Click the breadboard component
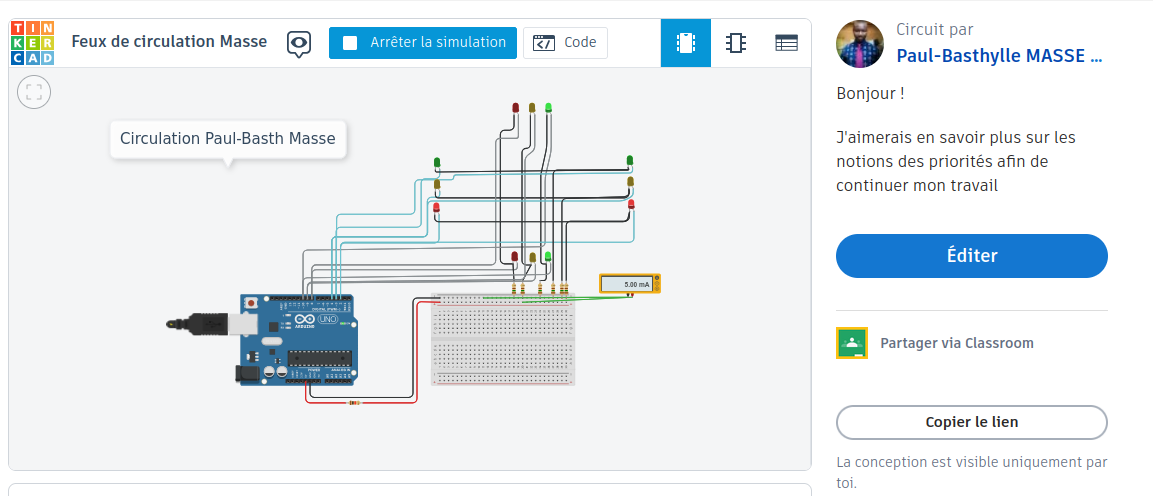 503,340
